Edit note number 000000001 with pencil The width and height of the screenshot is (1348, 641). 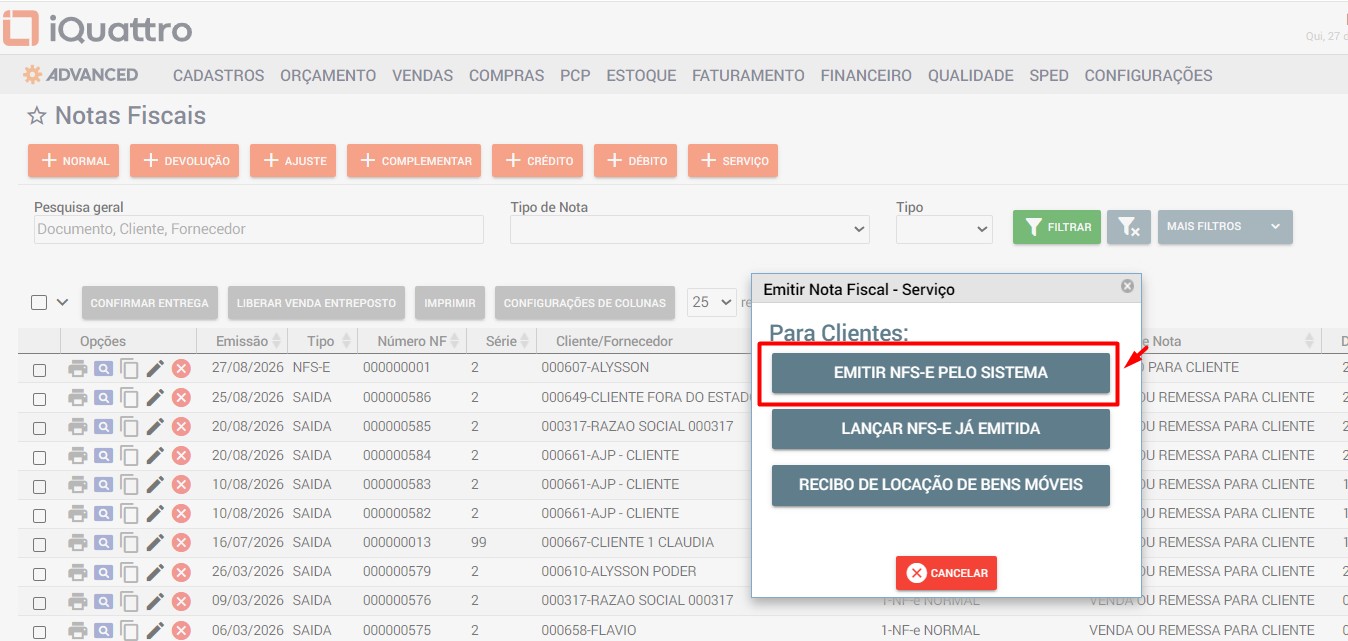click(155, 368)
